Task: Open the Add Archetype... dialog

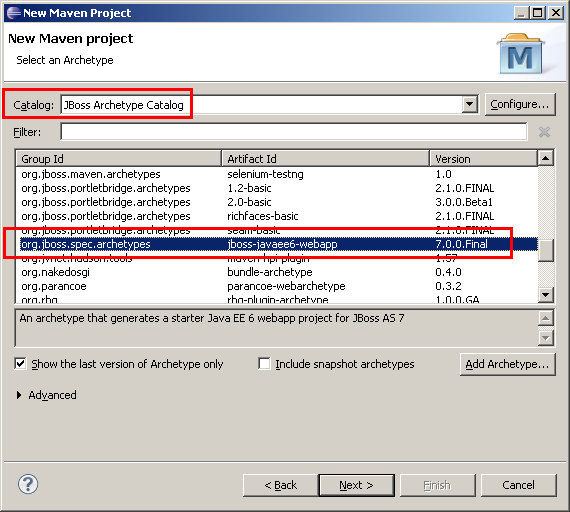Action: (507, 364)
